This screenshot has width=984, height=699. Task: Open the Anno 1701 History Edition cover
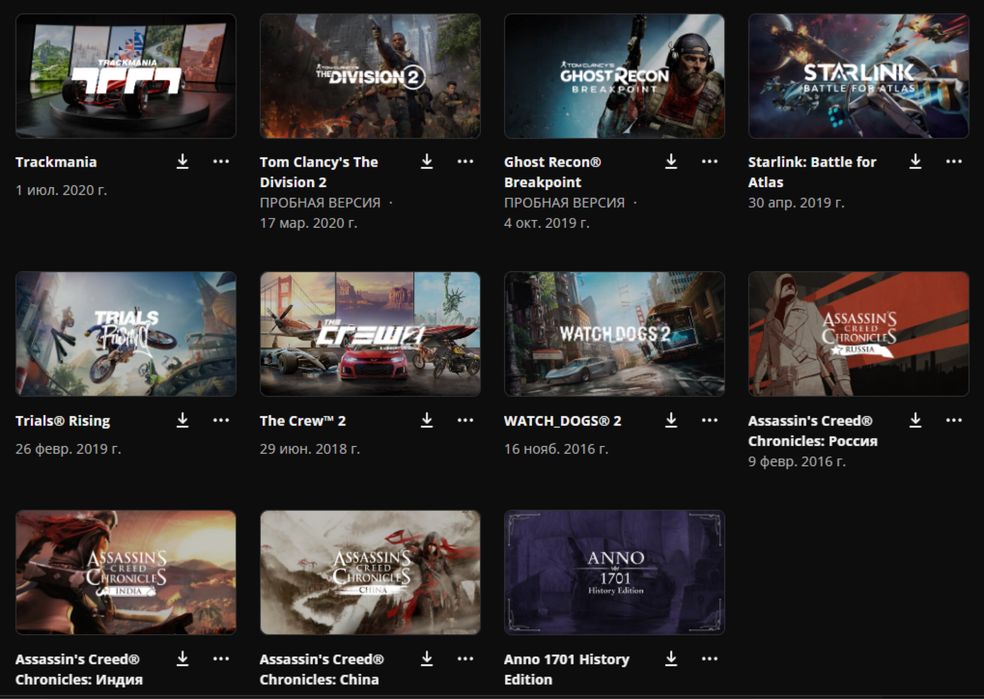(614, 572)
